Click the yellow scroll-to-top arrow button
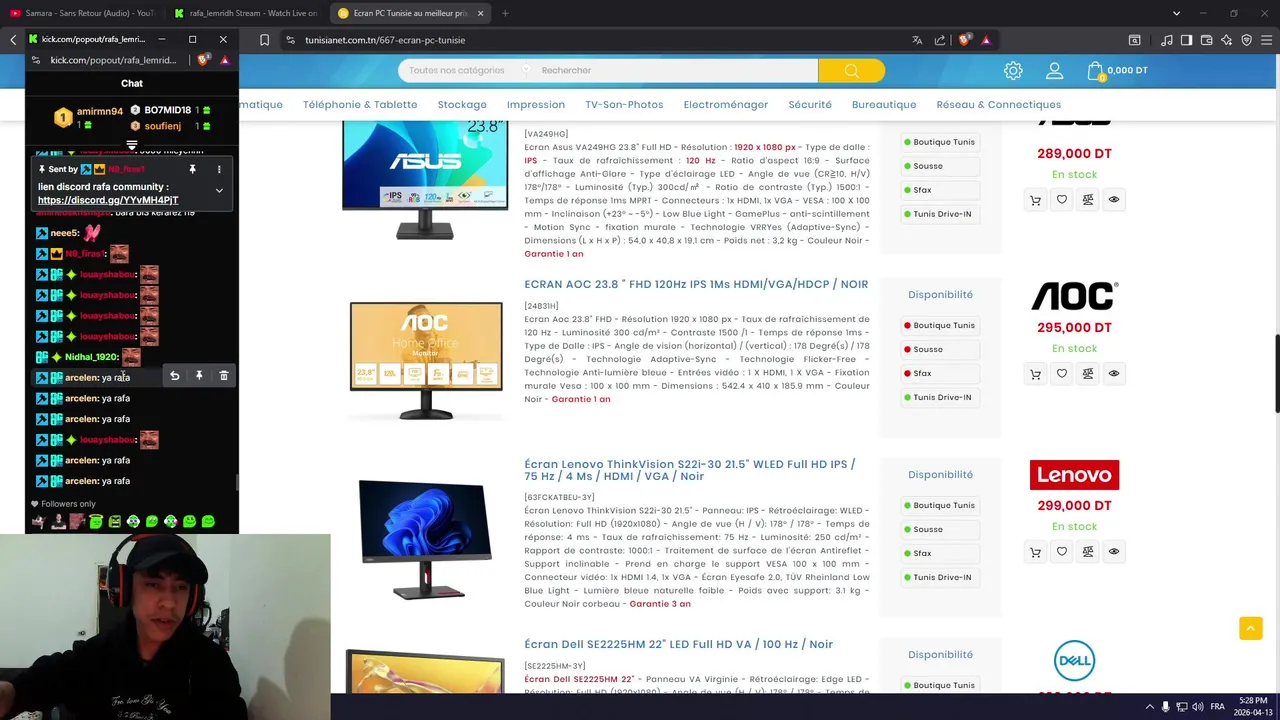Image resolution: width=1280 pixels, height=720 pixels. pos(1251,628)
